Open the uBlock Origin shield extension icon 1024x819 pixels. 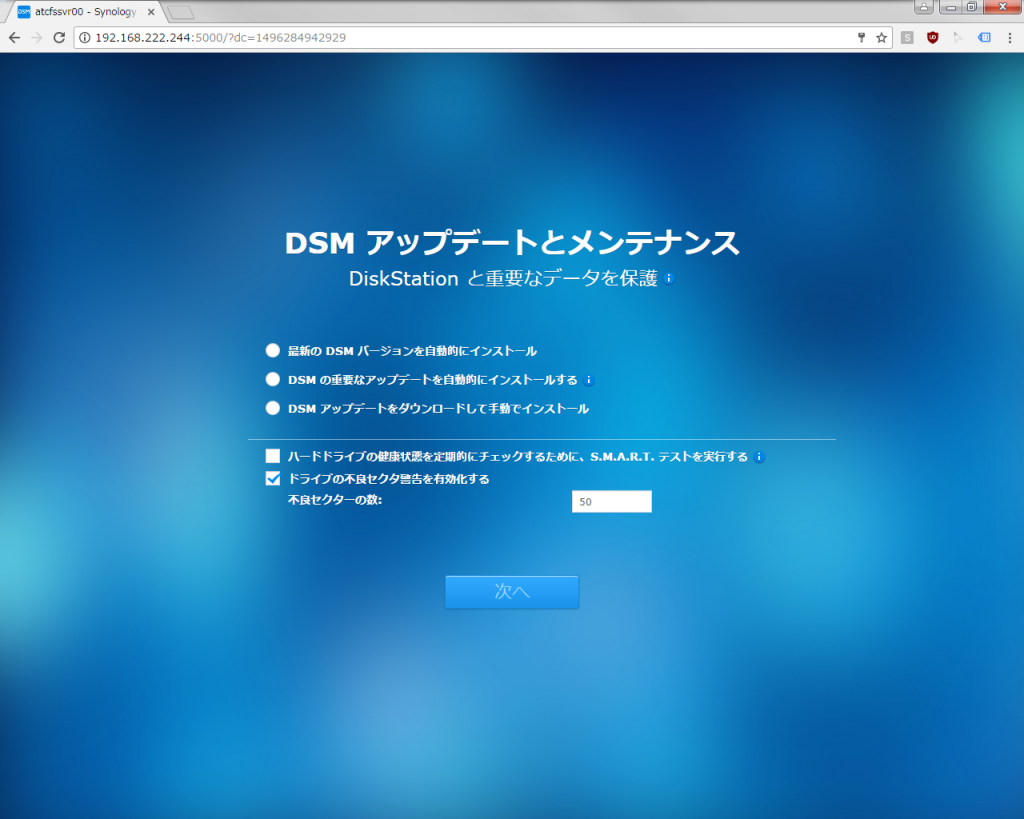pos(933,38)
